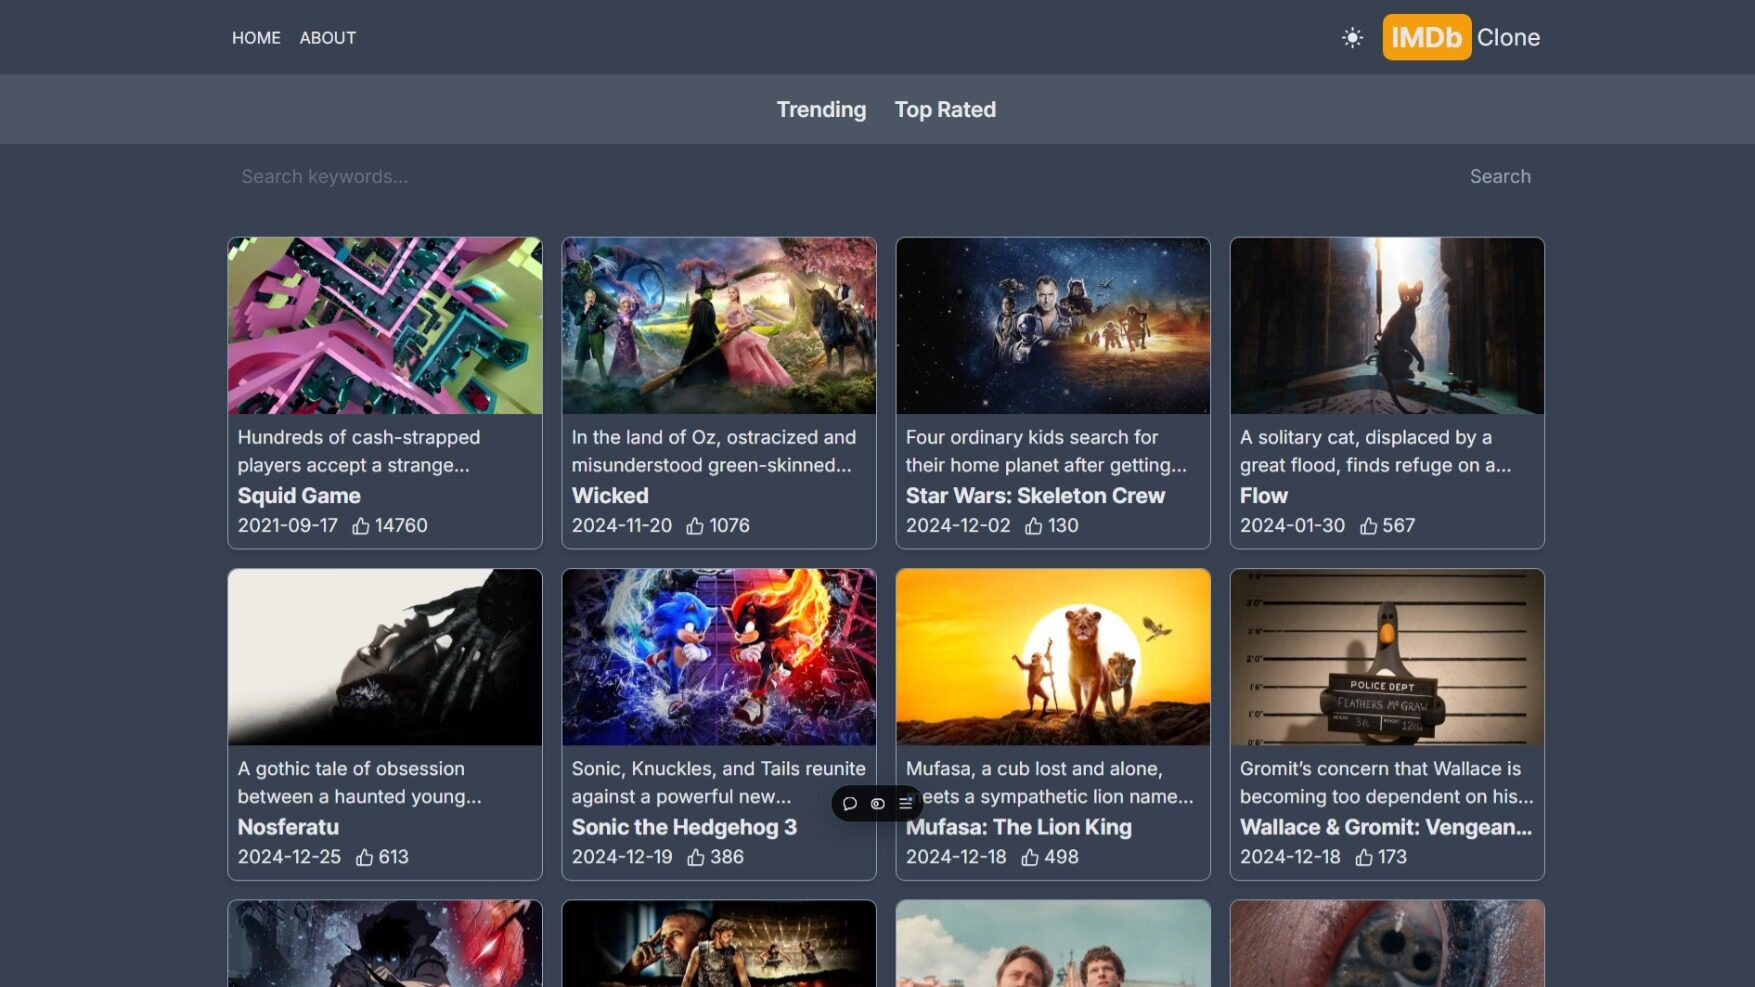Viewport: 1755px width, 987px height.
Task: Toggle light mode with the sun icon
Action: coord(1352,38)
